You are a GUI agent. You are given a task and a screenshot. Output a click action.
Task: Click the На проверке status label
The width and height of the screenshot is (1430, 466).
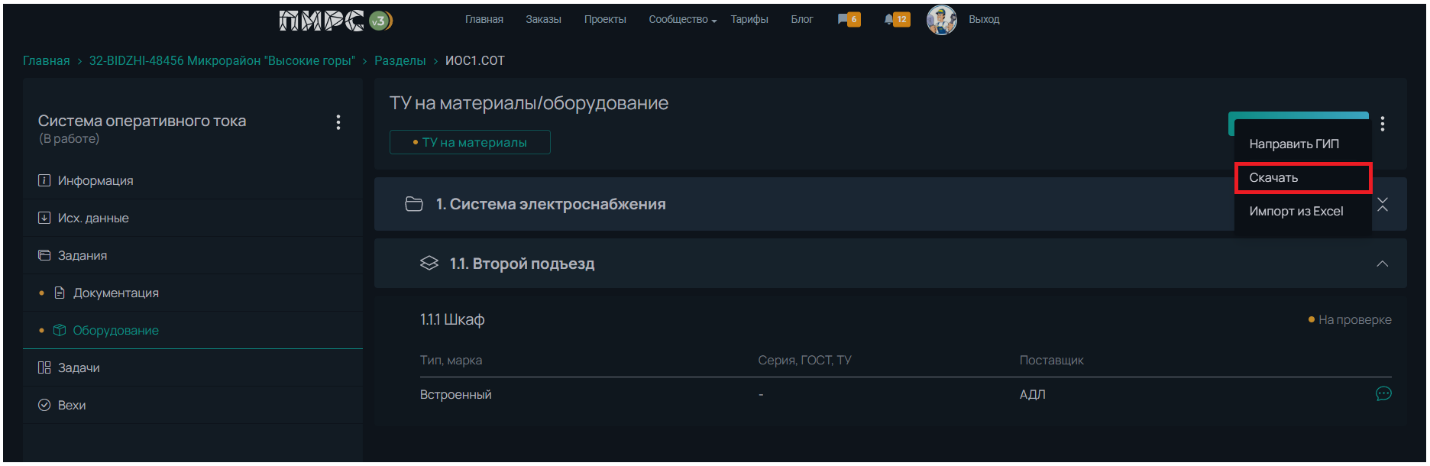pos(1349,320)
